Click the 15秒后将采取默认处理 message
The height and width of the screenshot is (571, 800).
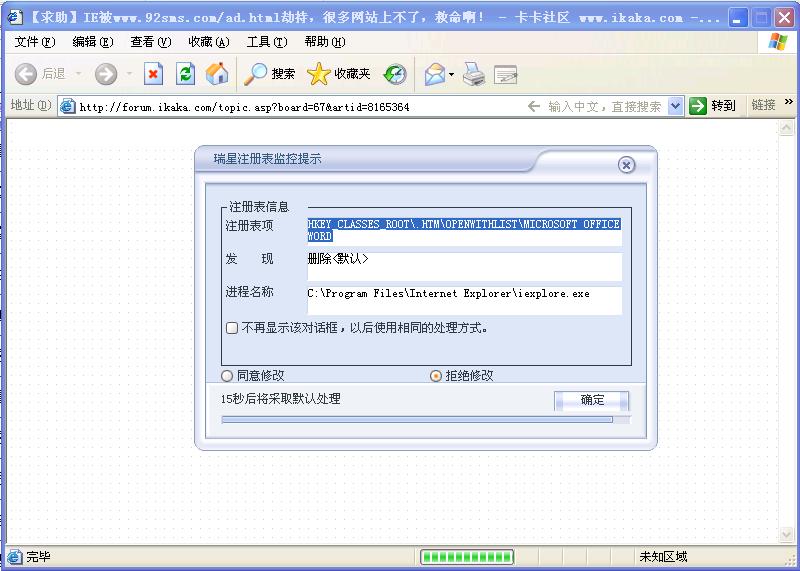coord(281,399)
